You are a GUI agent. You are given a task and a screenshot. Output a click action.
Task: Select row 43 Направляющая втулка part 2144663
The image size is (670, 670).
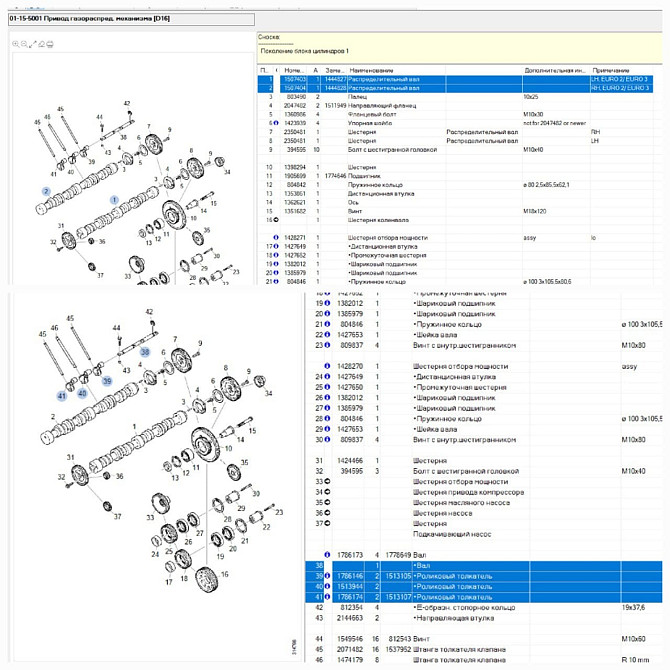point(484,618)
